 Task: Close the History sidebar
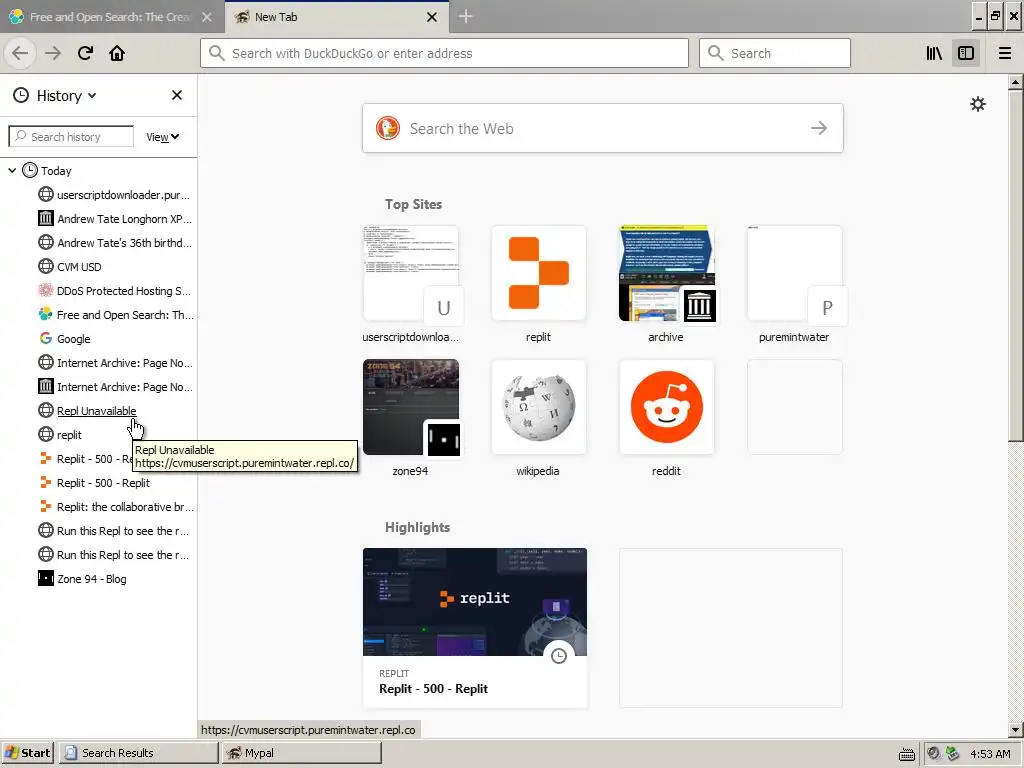tap(176, 95)
